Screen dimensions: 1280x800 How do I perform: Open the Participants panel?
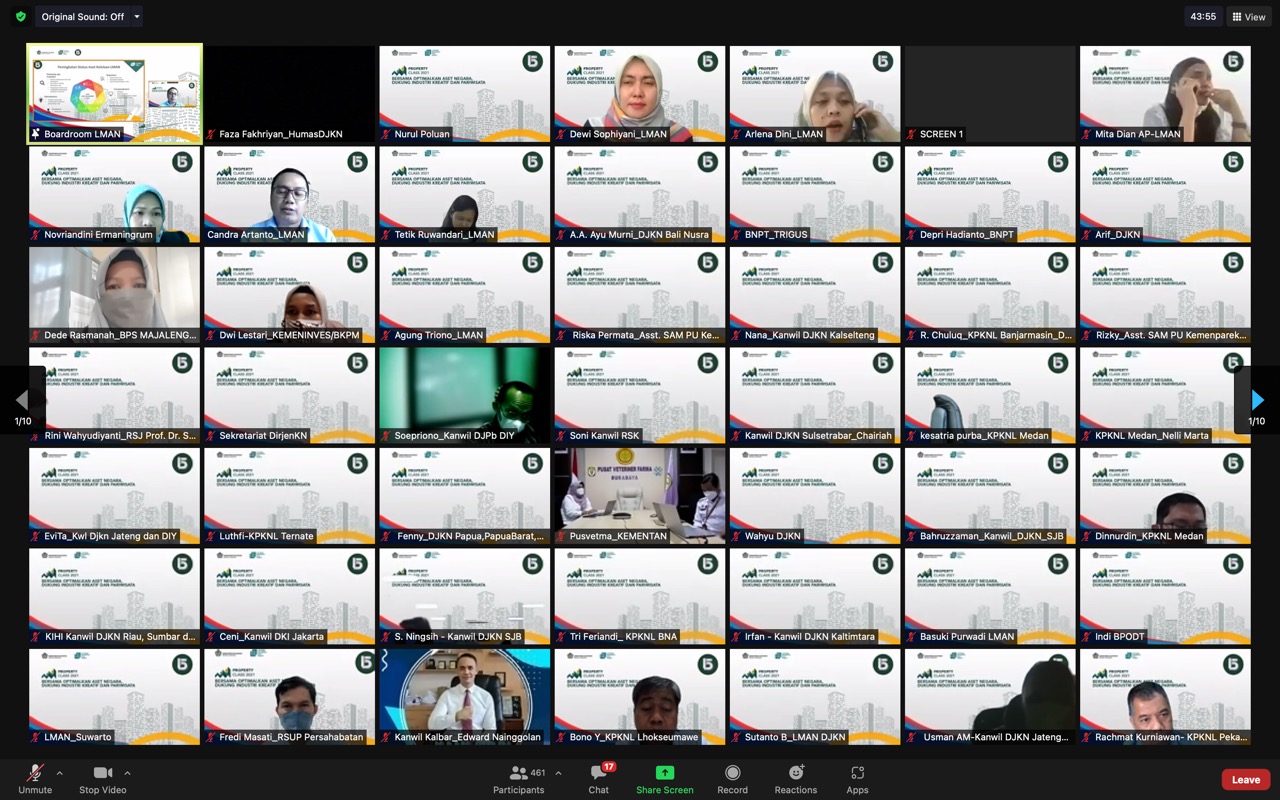coord(518,779)
